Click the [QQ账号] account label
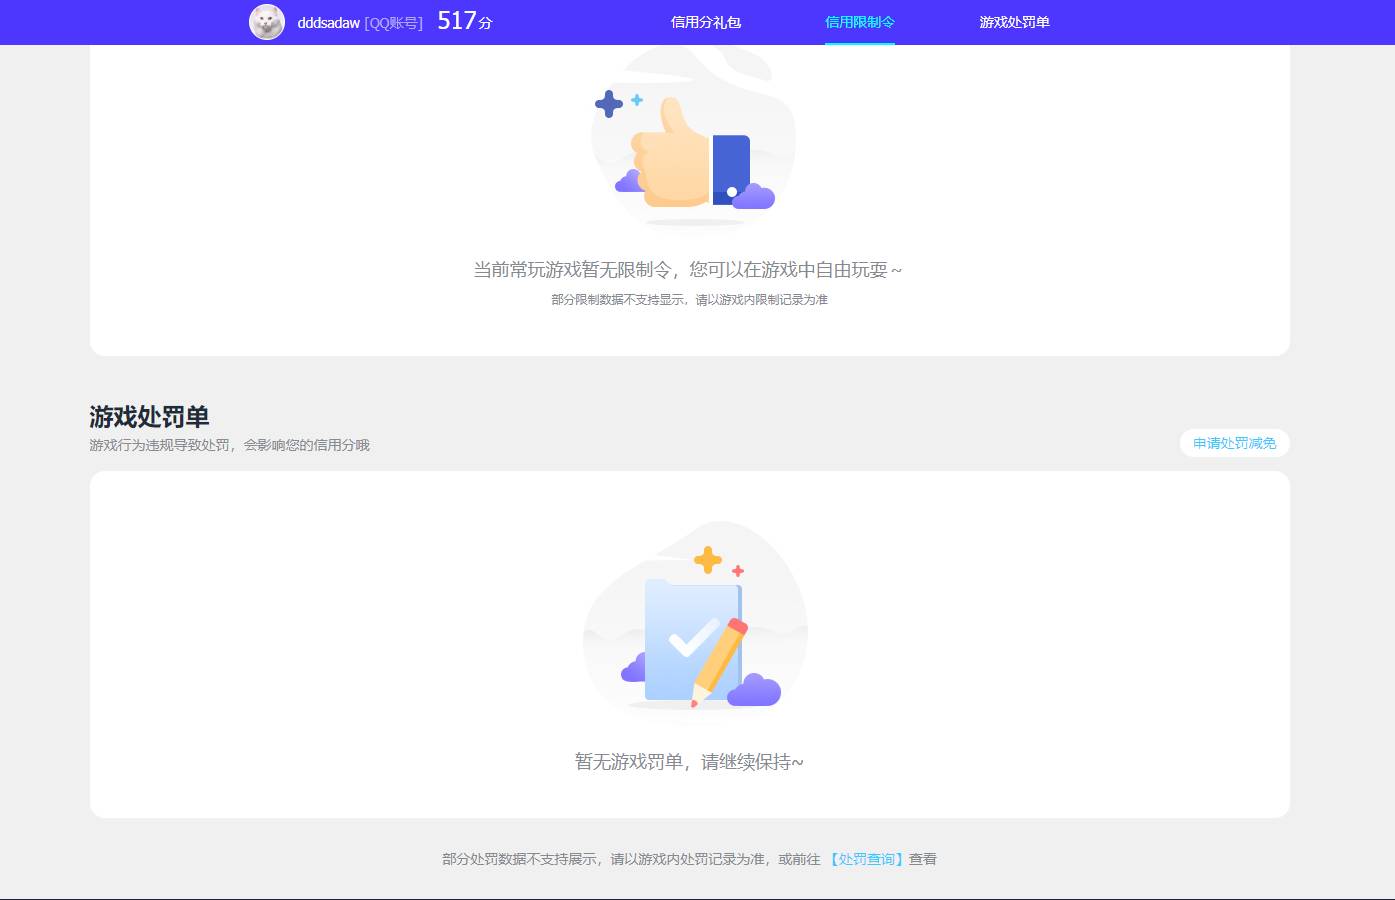Viewport: 1395px width, 900px height. click(x=392, y=22)
